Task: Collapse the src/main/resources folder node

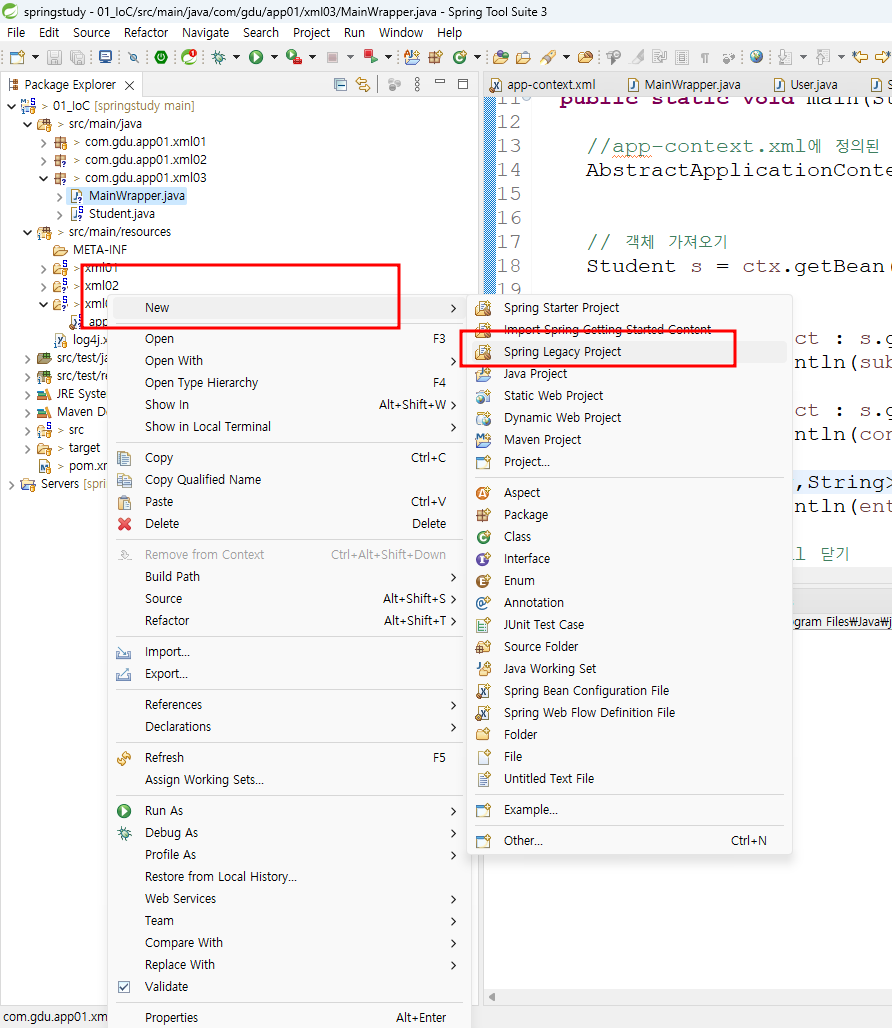Action: tap(28, 232)
